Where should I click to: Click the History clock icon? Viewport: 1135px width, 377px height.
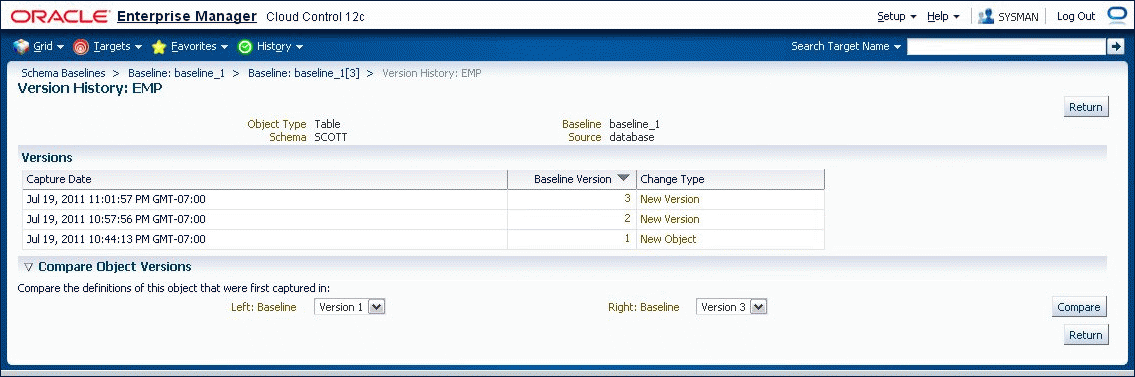(x=245, y=47)
